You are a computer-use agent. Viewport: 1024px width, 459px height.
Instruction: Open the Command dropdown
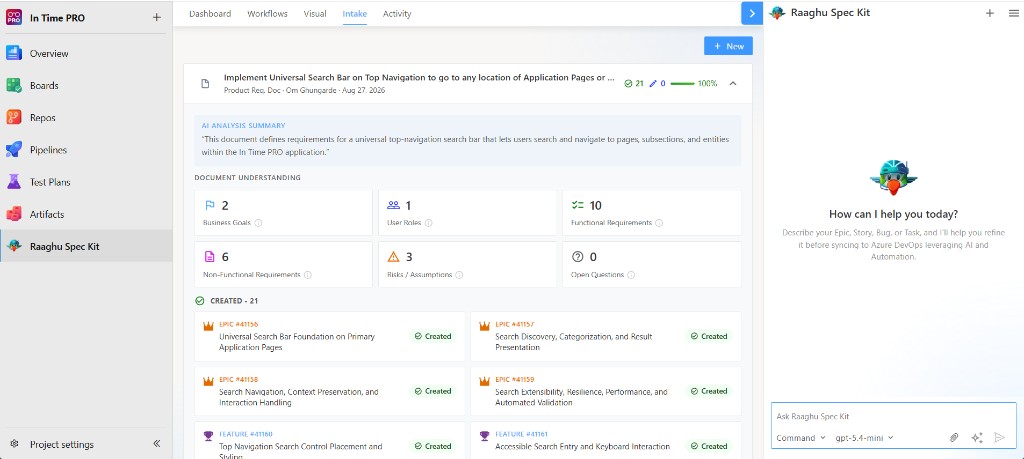pyautogui.click(x=801, y=438)
